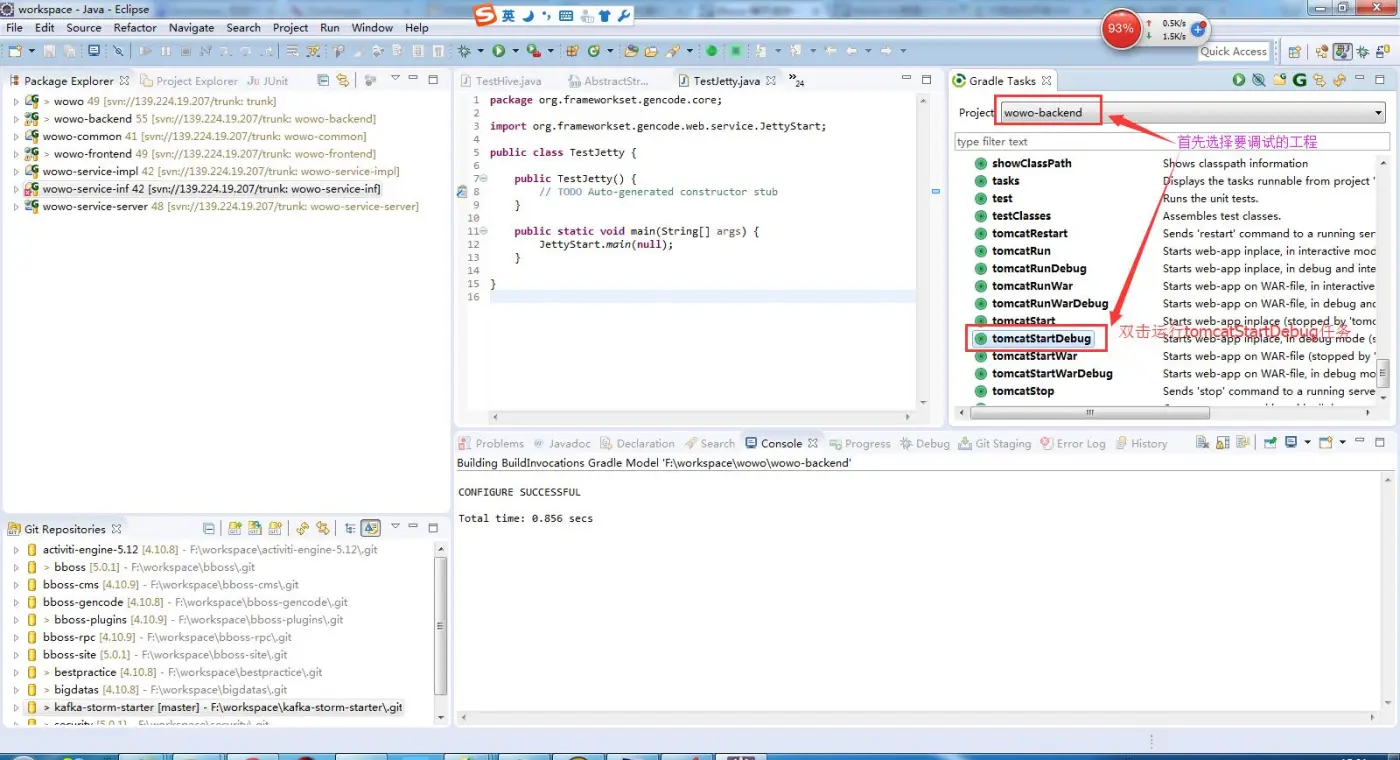Click the Gradle Tasks link with selection icon
Viewport: 1400px width, 760px height.
point(1319,80)
